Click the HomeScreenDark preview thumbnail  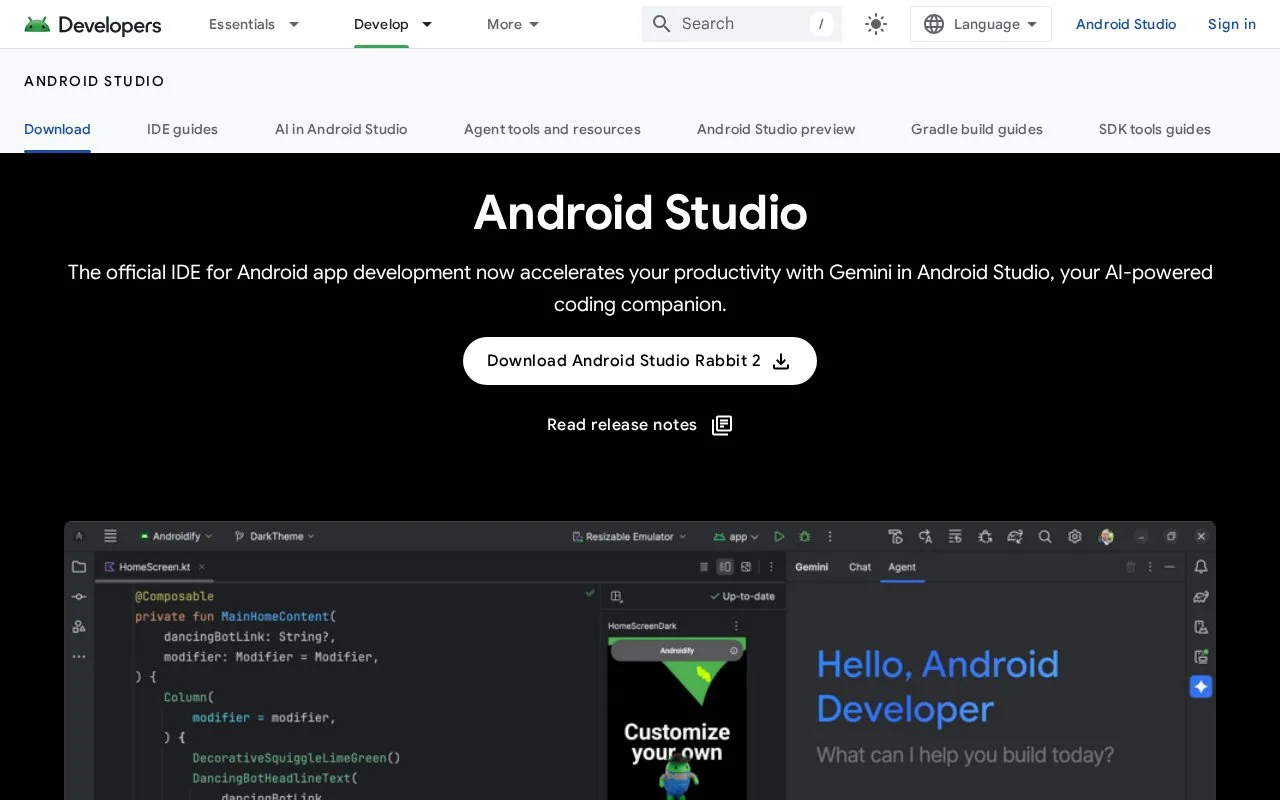(x=677, y=718)
